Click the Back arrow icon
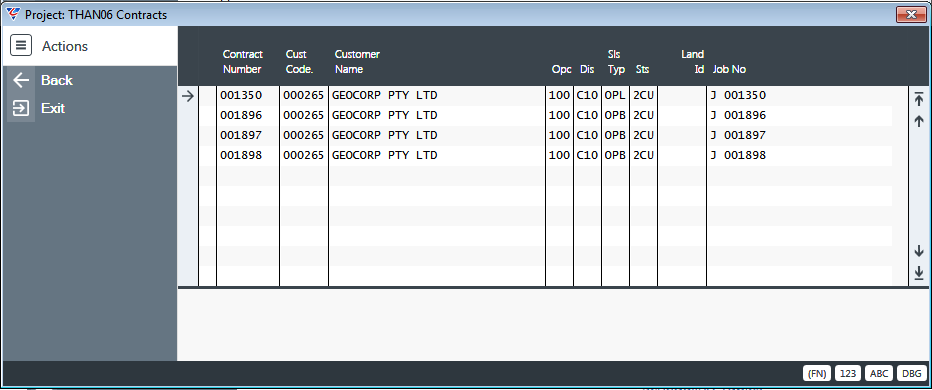Viewport: 932px width, 390px height. 21,80
